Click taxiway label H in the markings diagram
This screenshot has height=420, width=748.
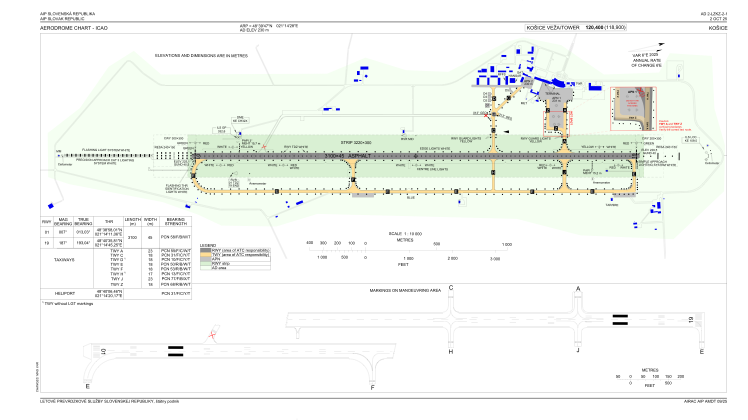tap(451, 352)
